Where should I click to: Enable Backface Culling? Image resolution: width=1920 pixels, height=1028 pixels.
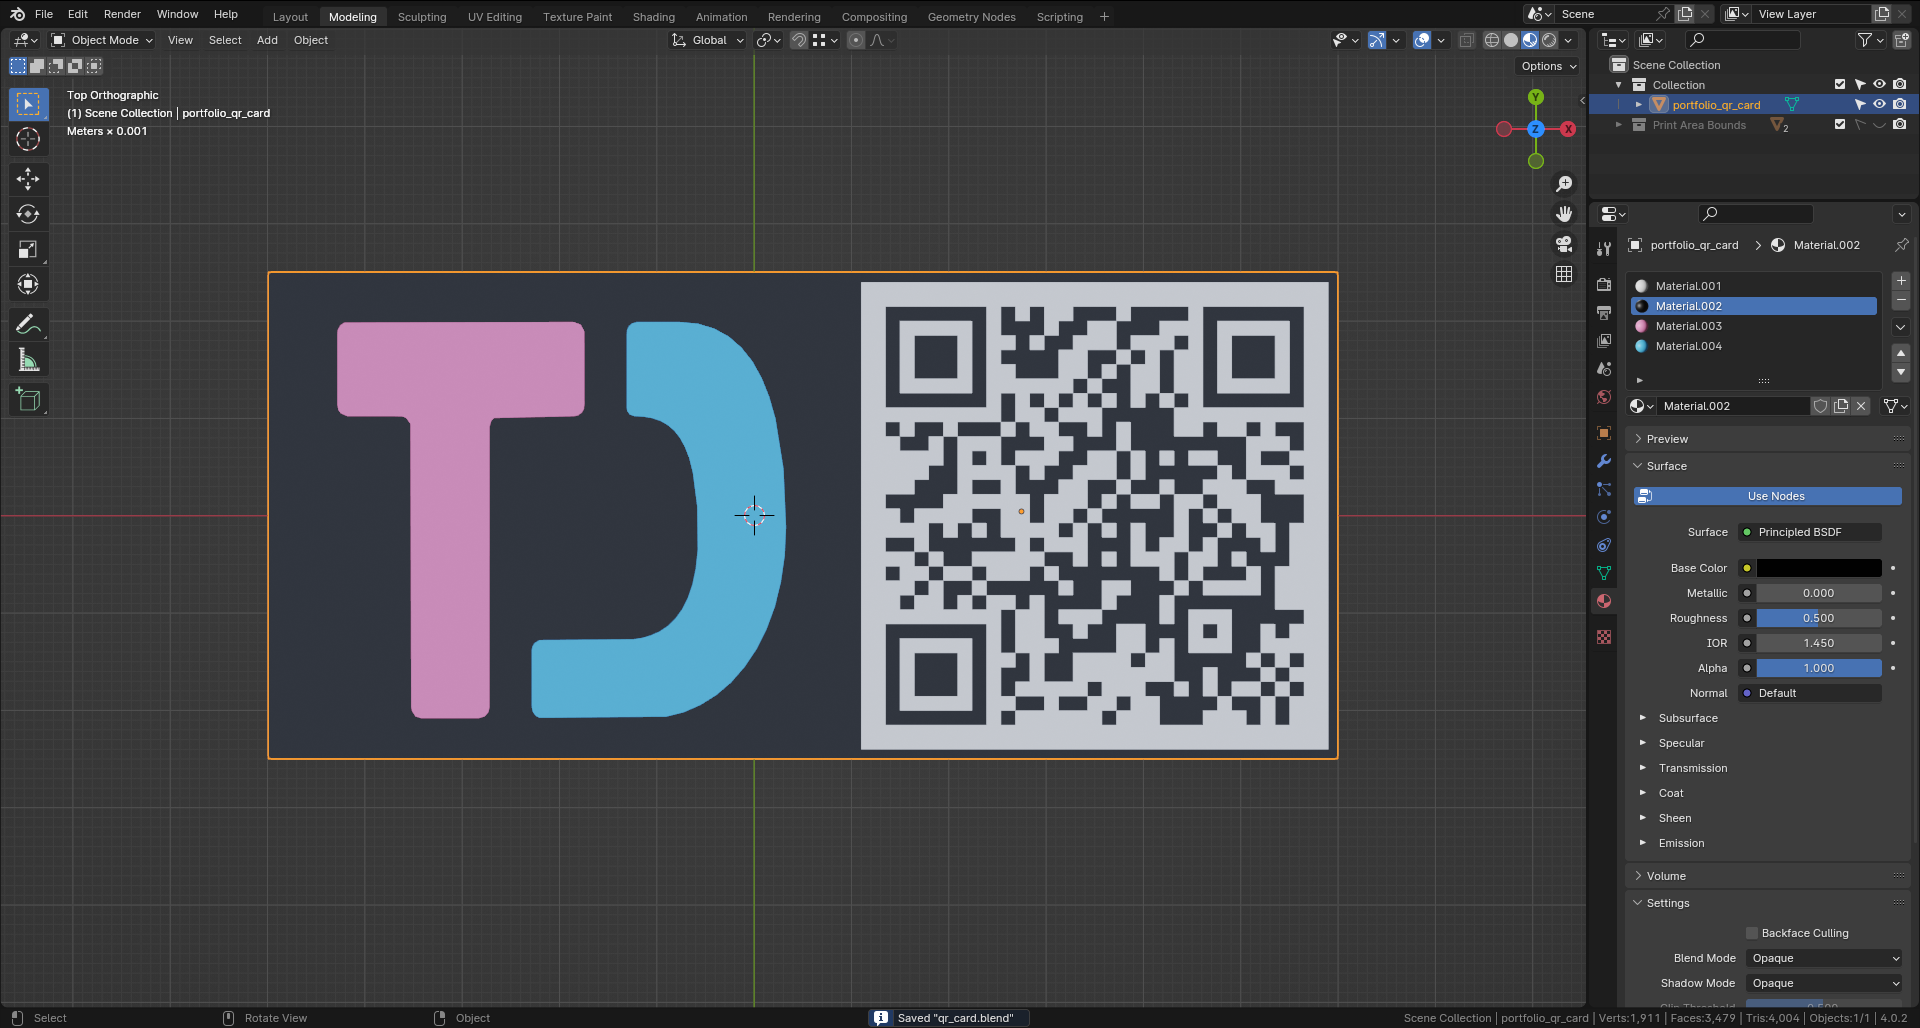pos(1751,932)
